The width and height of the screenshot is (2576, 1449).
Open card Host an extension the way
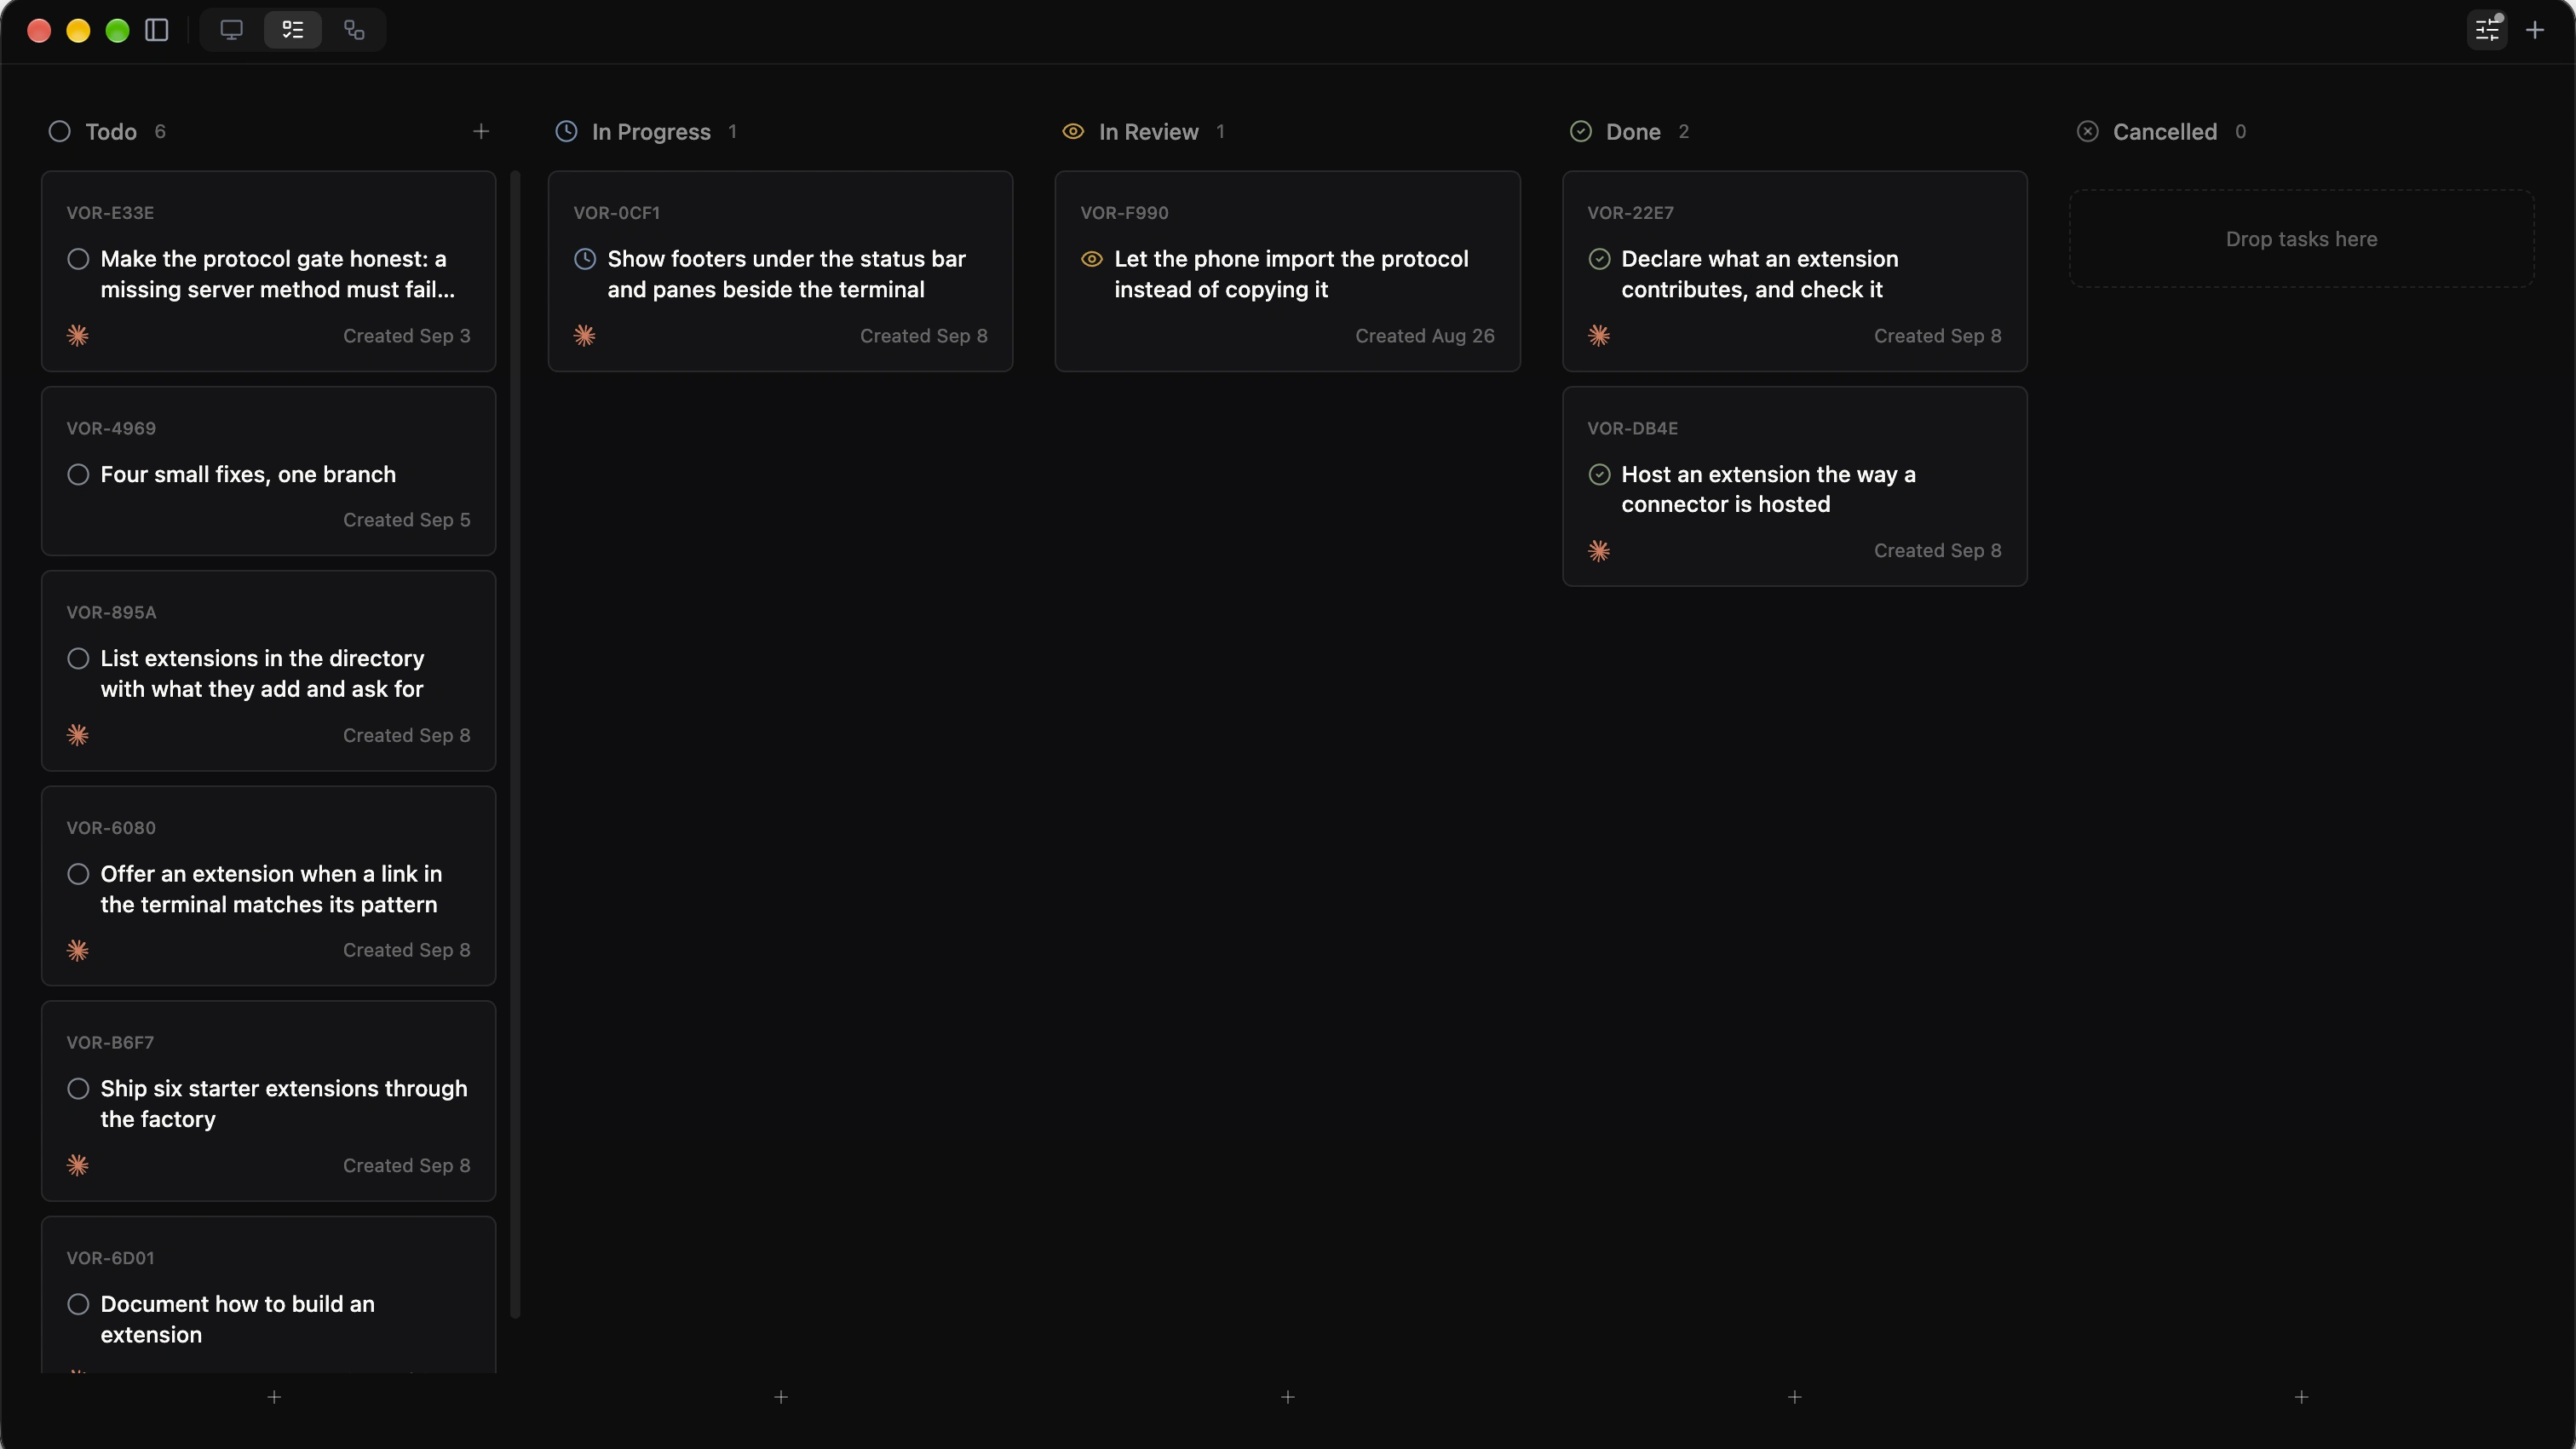click(x=1794, y=486)
